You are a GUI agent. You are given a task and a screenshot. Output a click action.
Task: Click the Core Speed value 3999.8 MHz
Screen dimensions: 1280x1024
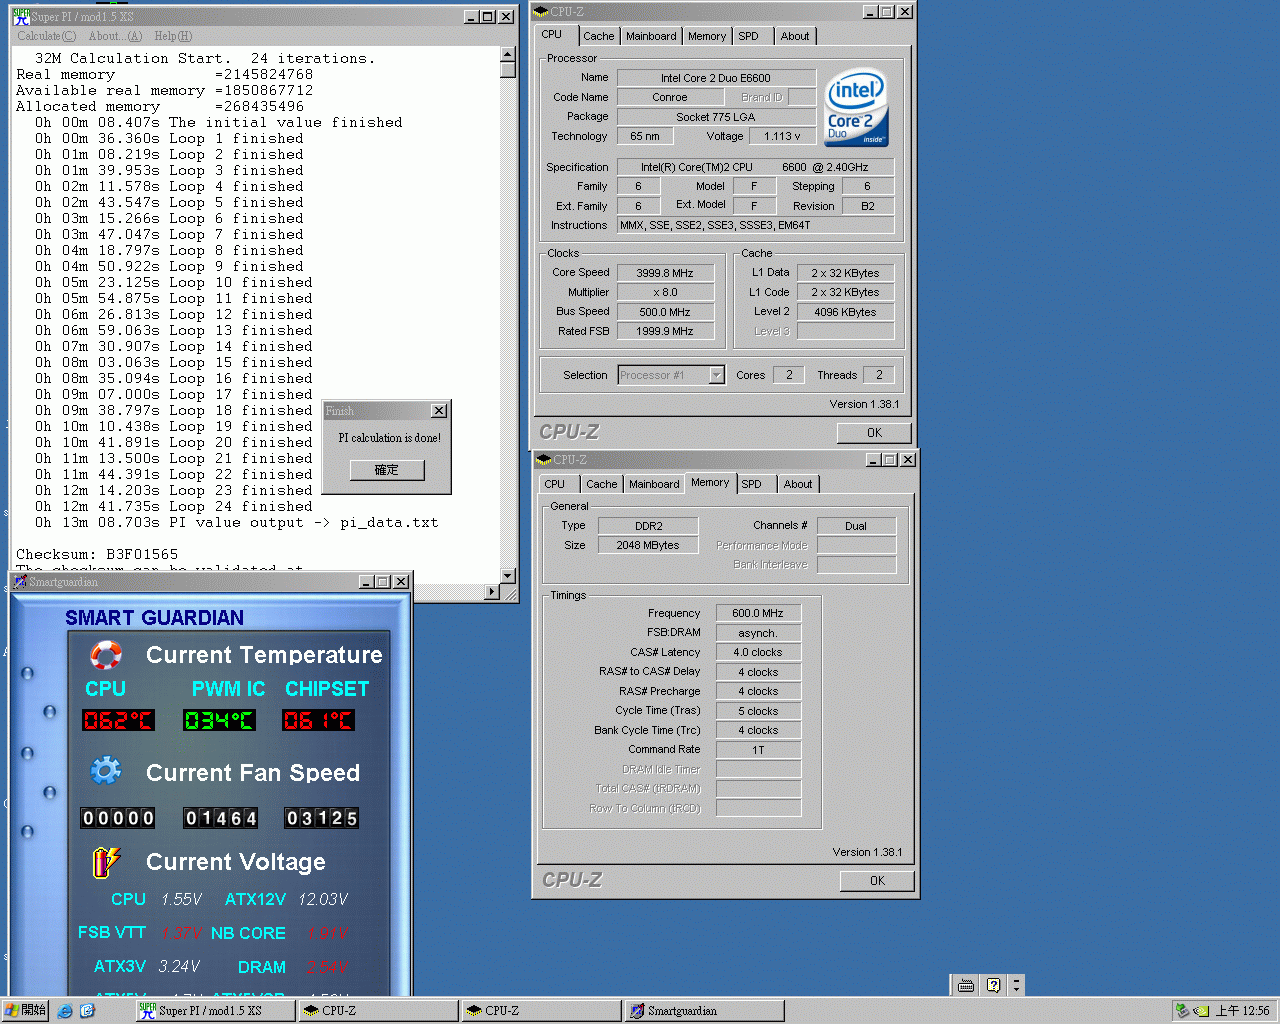(x=665, y=273)
